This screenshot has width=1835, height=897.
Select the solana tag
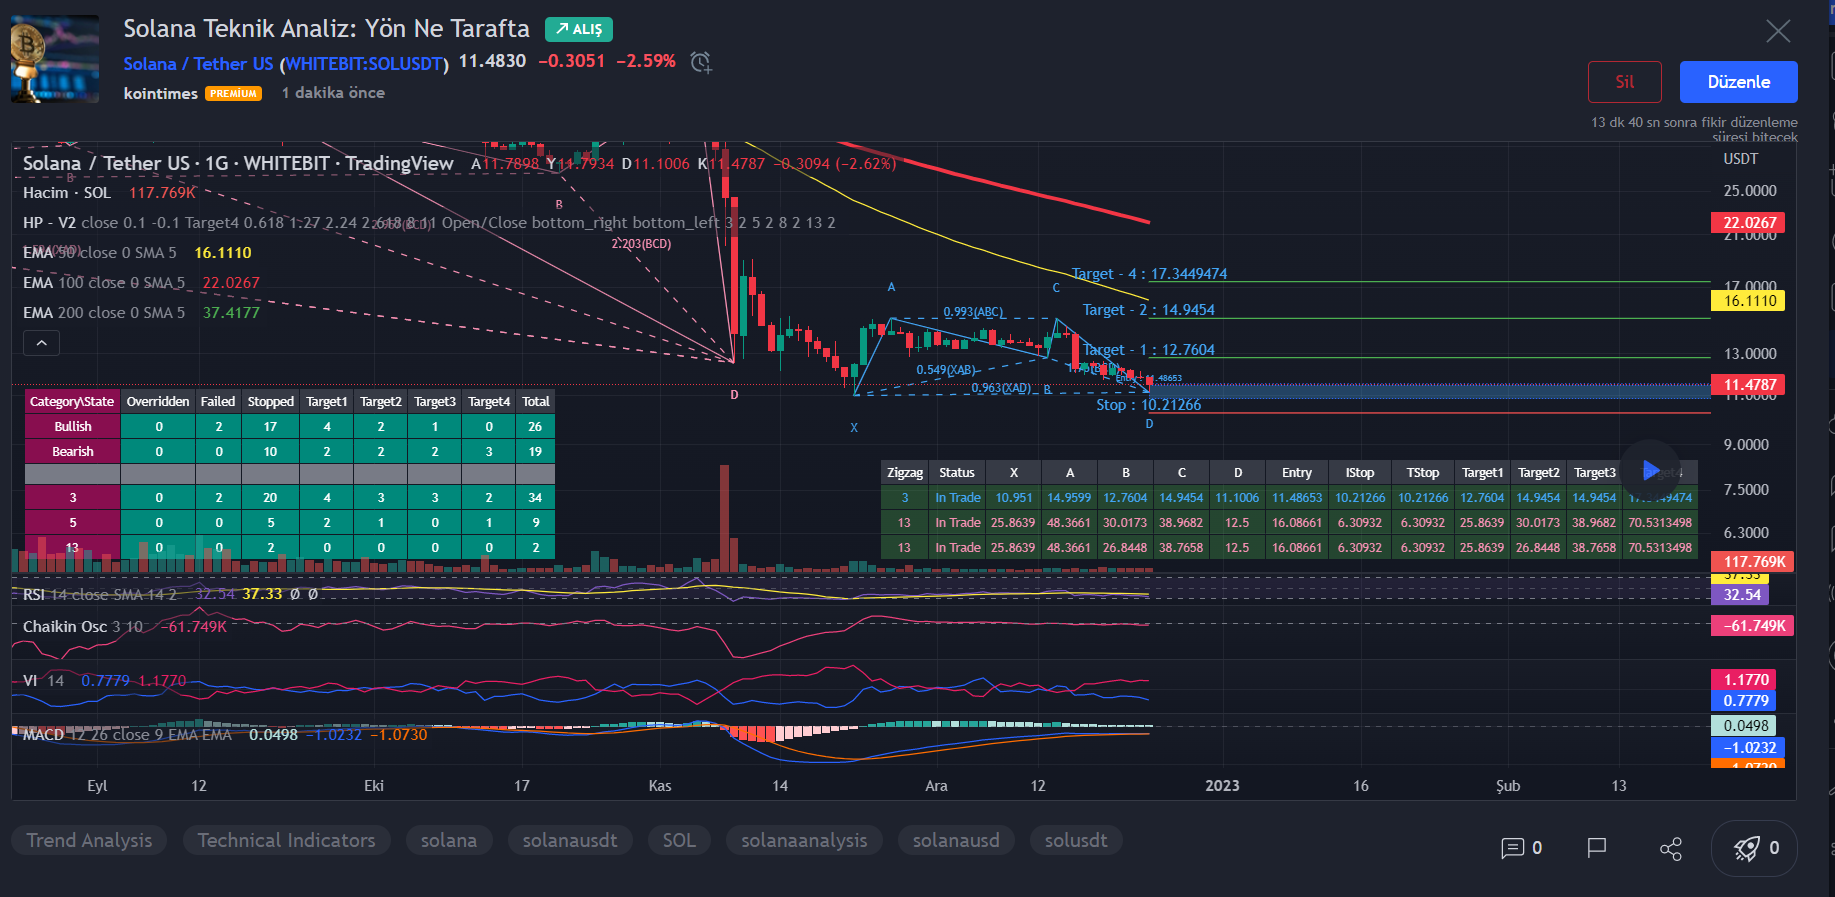pos(448,840)
